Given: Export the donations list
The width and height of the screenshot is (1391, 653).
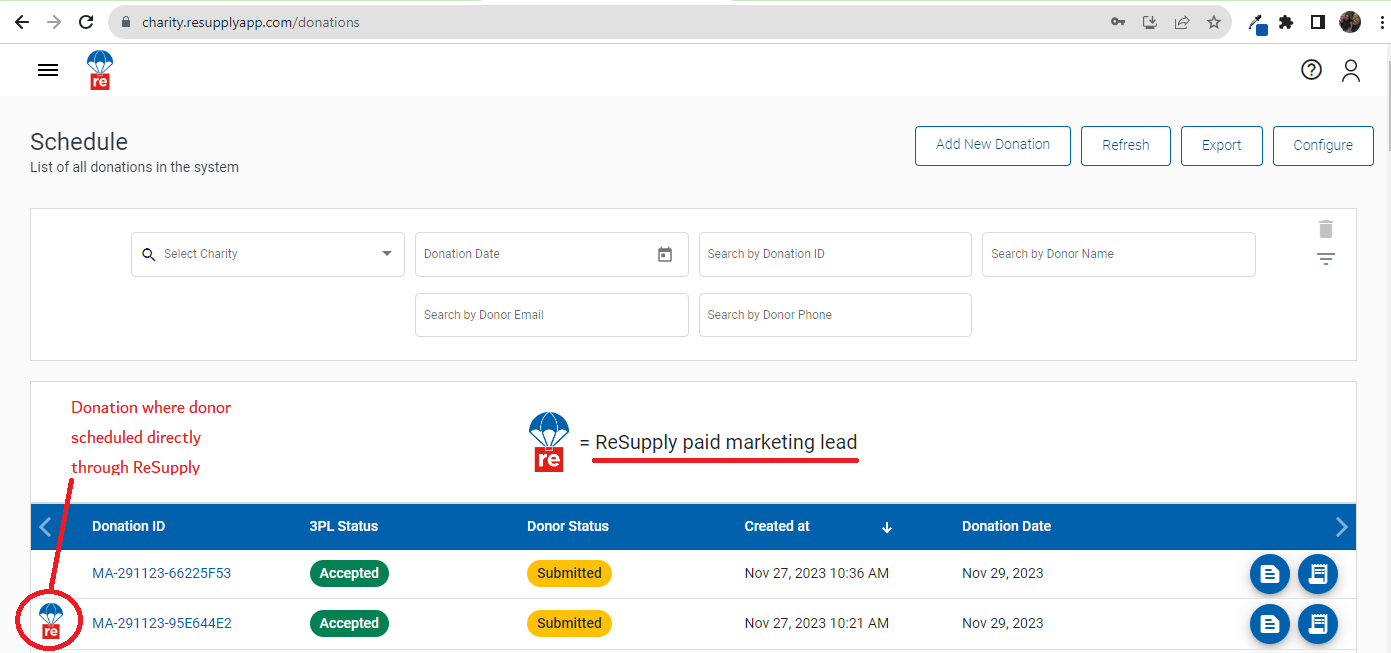Looking at the screenshot, I should pyautogui.click(x=1222, y=145).
